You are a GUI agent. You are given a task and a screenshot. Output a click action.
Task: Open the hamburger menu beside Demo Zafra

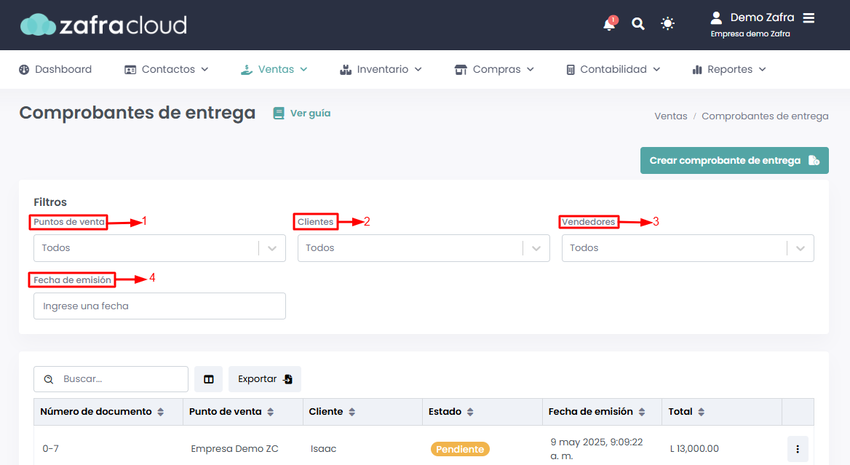(809, 18)
